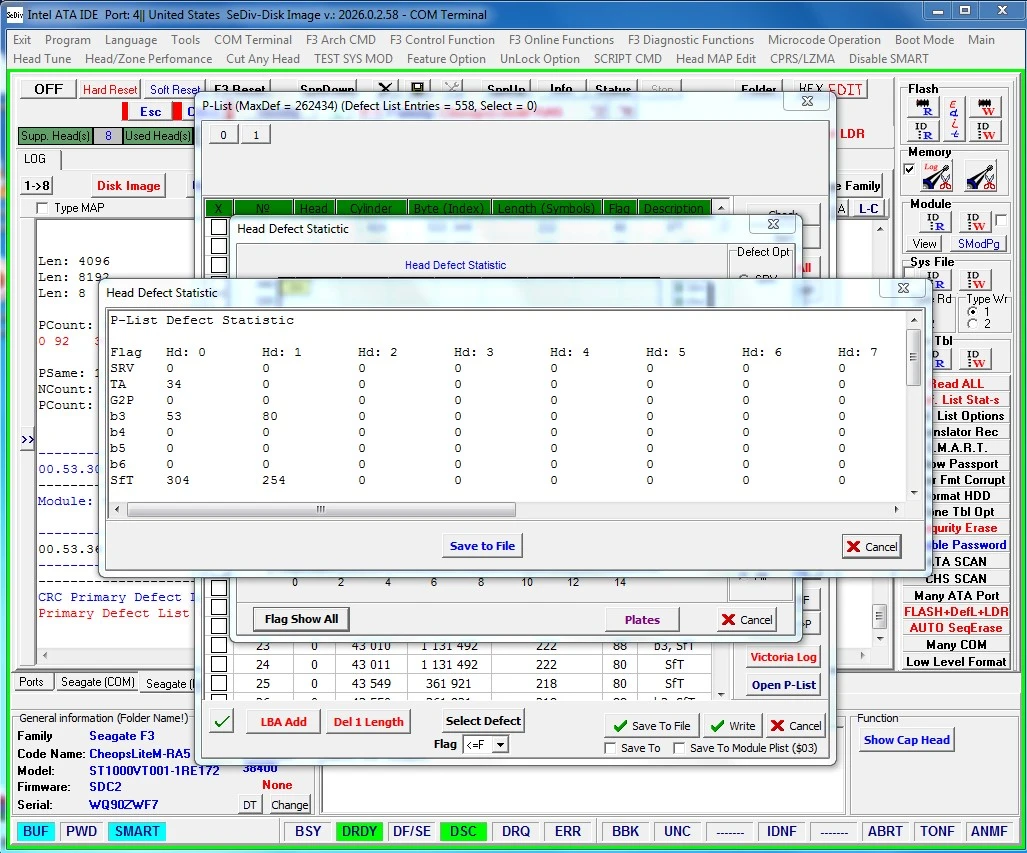Click the Sys File ID write icon
This screenshot has height=853, width=1027.
[x=975, y=279]
